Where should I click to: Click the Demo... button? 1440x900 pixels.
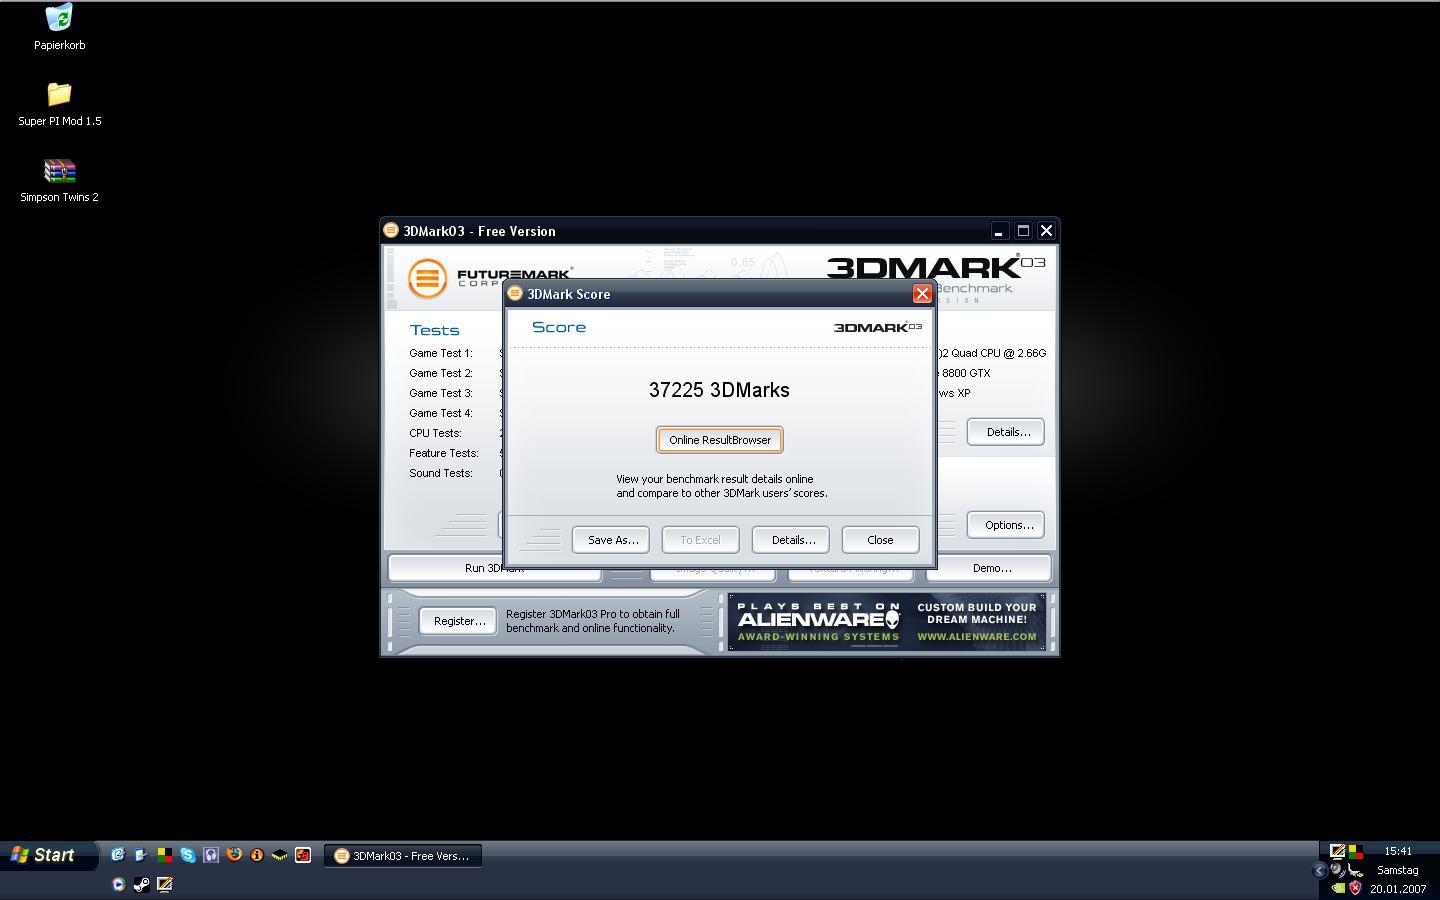990,568
